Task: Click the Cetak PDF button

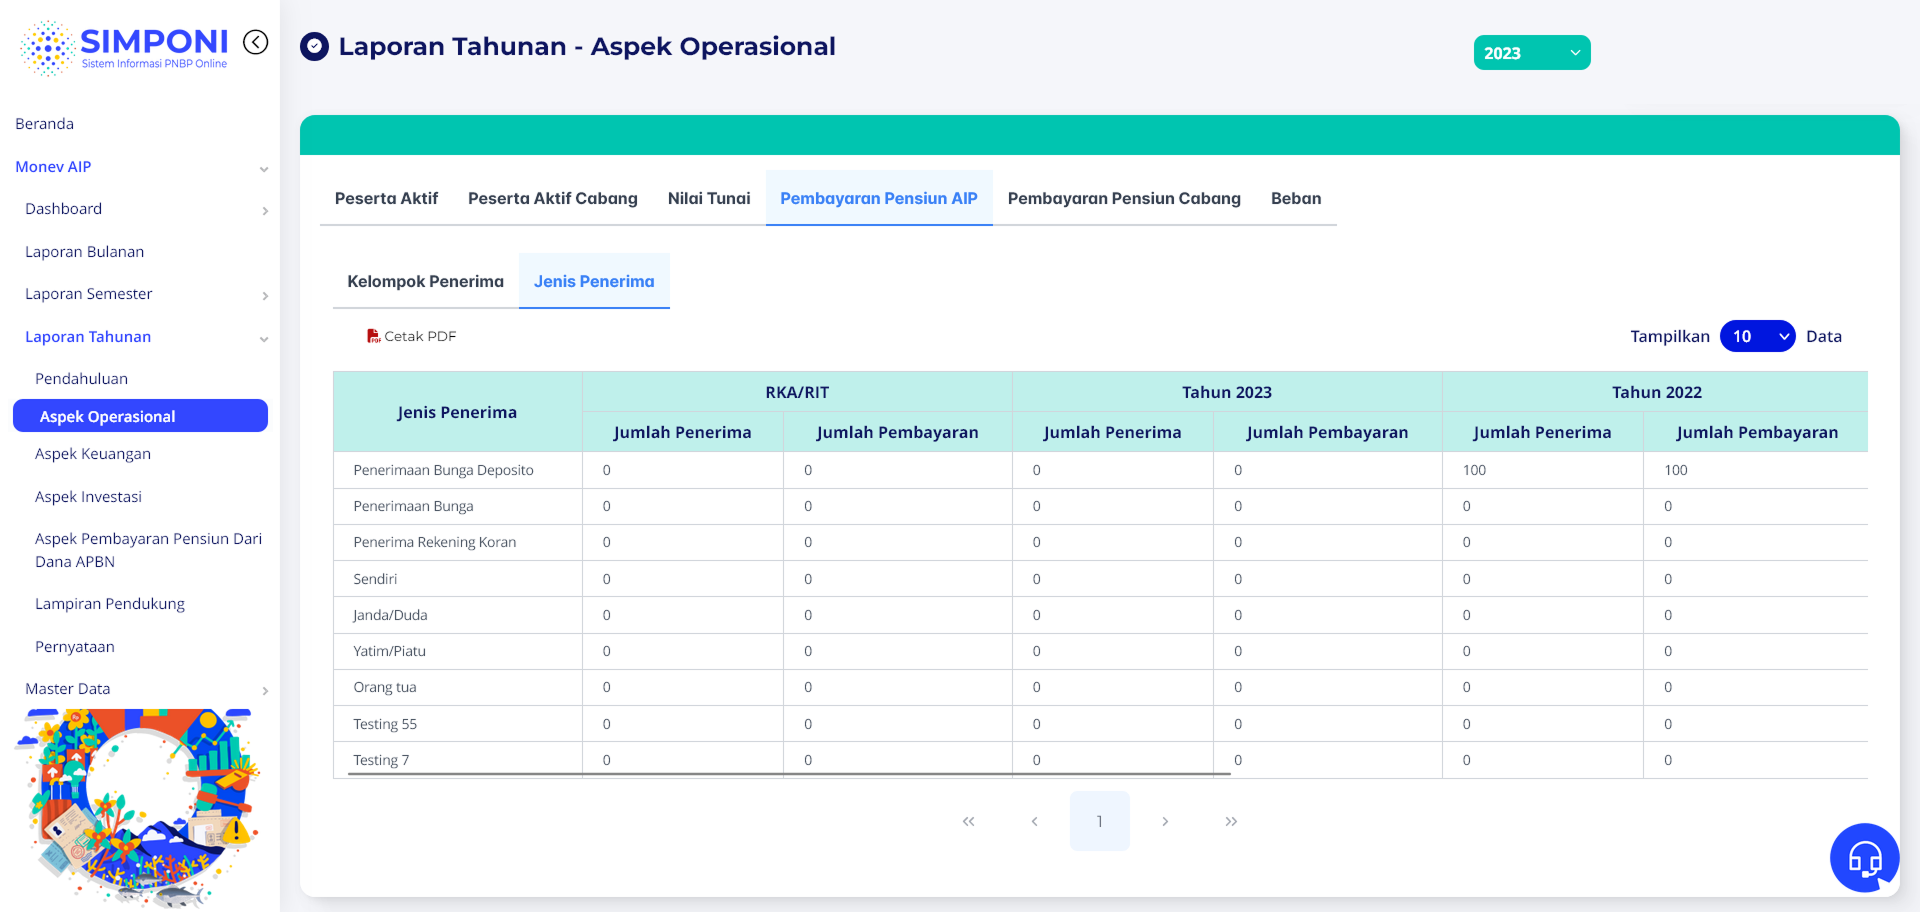Action: coord(411,336)
